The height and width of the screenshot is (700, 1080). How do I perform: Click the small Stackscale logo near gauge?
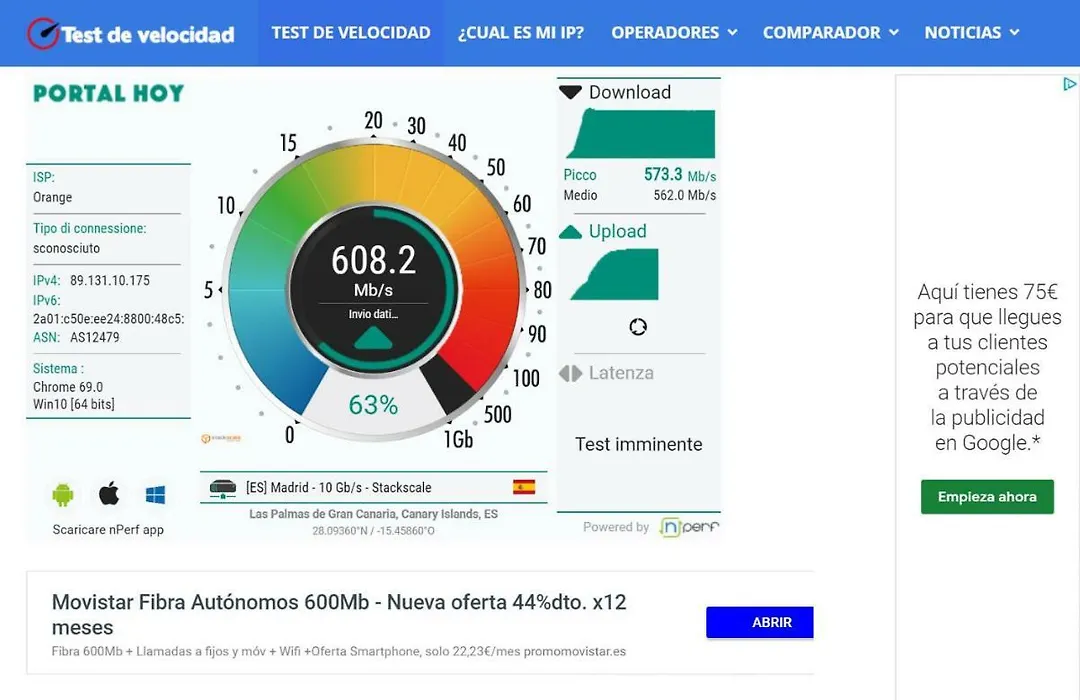tap(220, 438)
